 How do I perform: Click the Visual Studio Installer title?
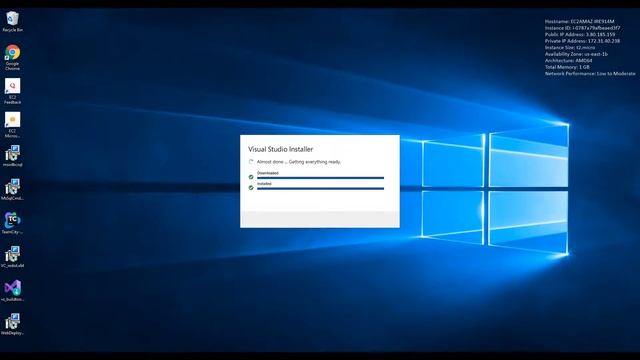pos(280,149)
